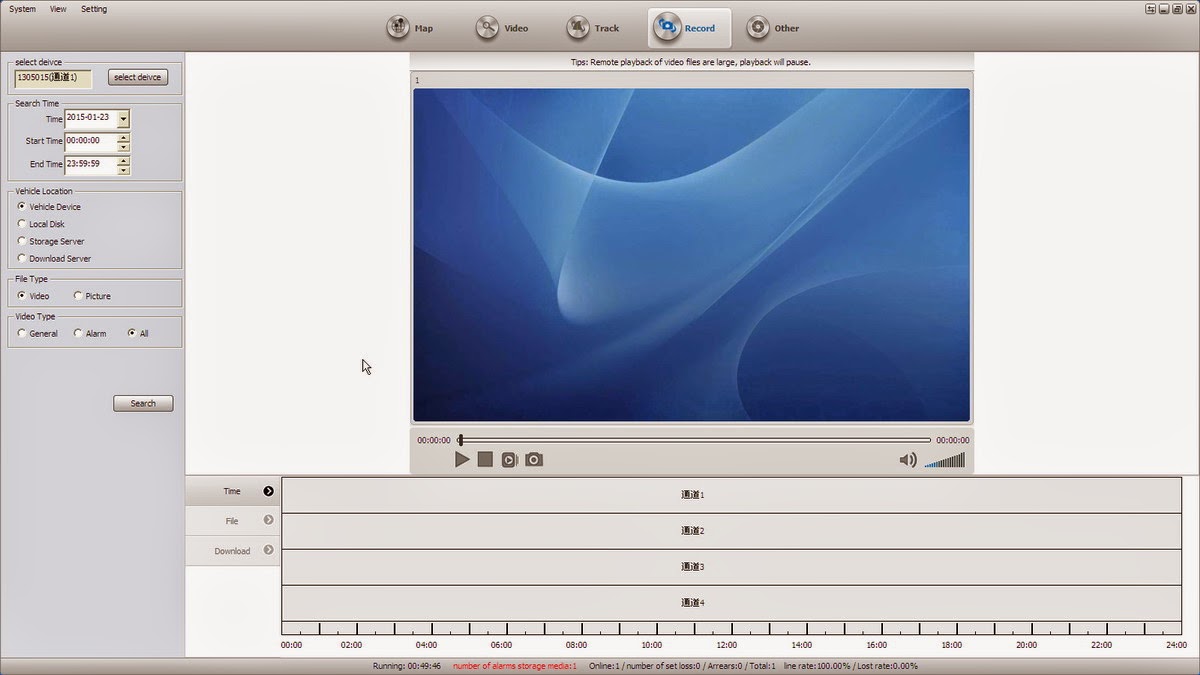1200x675 pixels.
Task: Mute audio via the speaker icon
Action: point(908,460)
